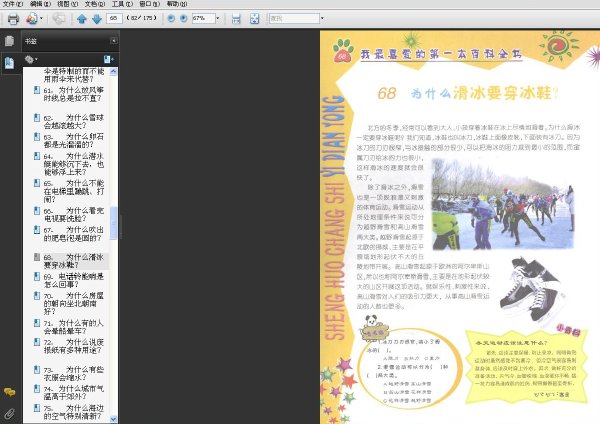Viewport: 600px width, 424px height.
Task: Click bookmark icon for item 67 肥皂泡
Action: point(37,230)
